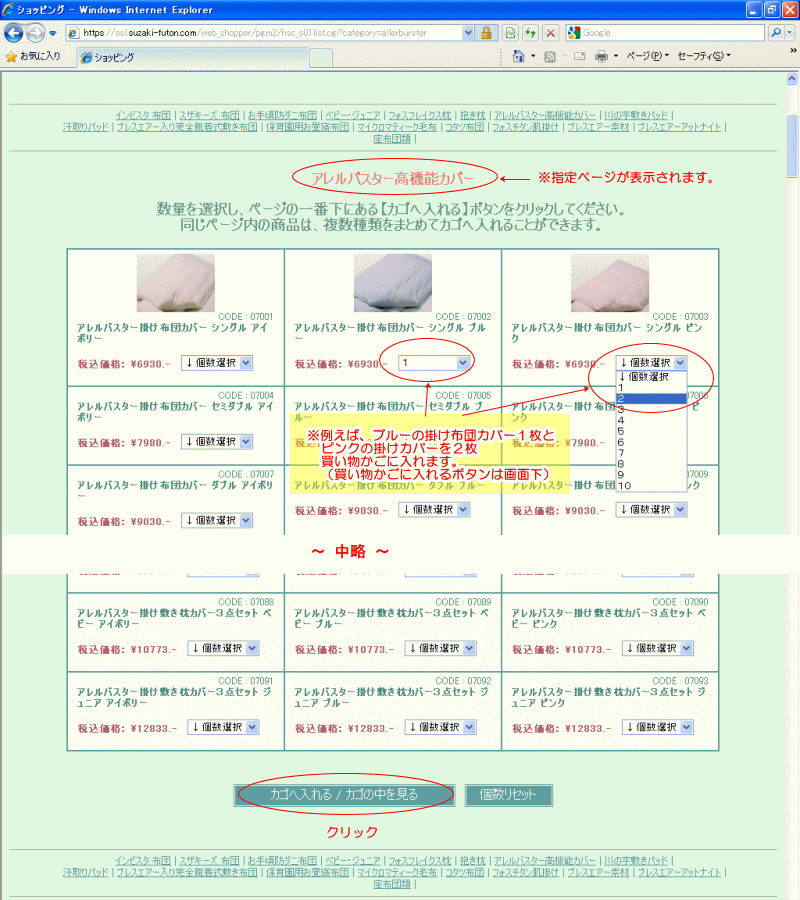The image size is (800, 900).
Task: Click the browser Back arrow button
Action: coord(15,33)
